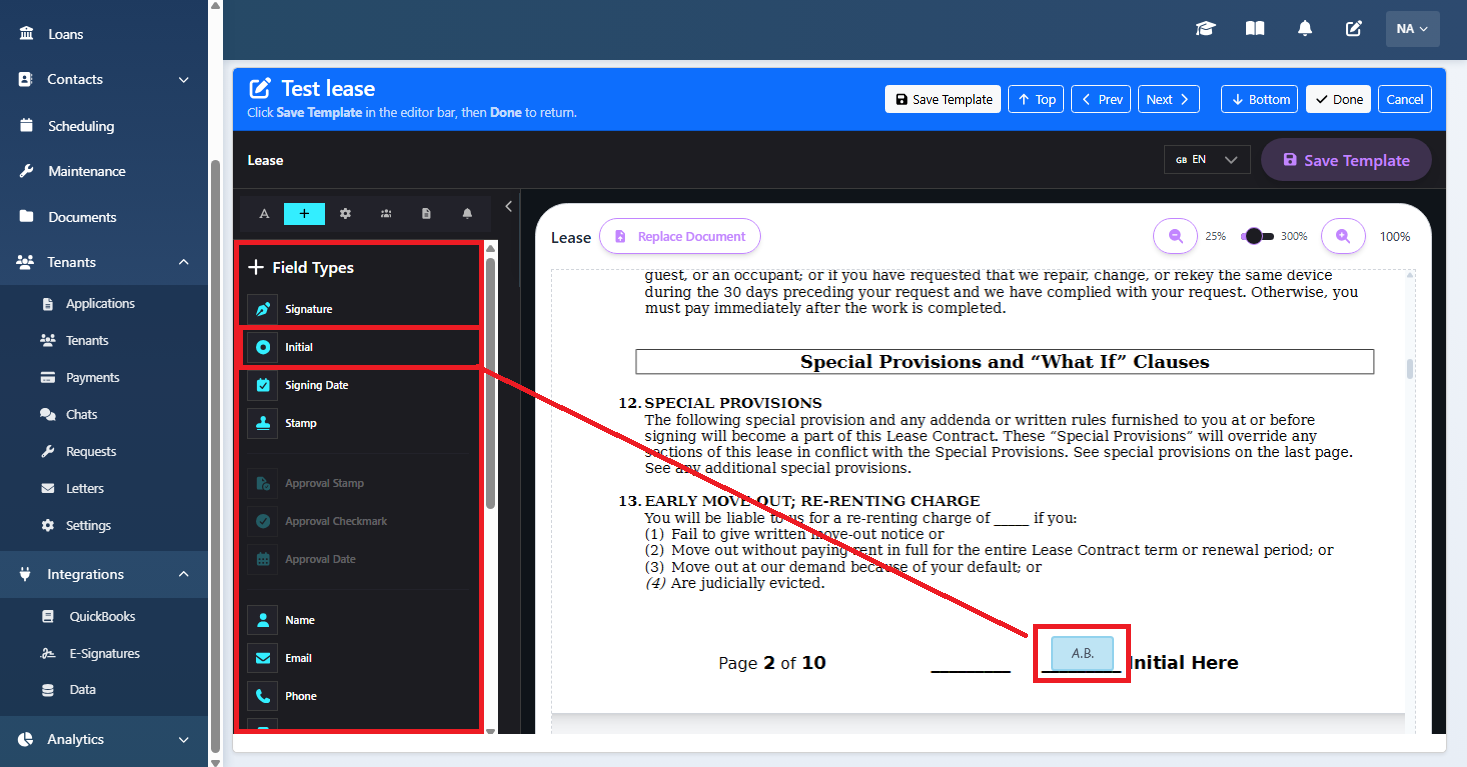Open the top bar notification bell
This screenshot has height=767, width=1467.
coord(1305,29)
